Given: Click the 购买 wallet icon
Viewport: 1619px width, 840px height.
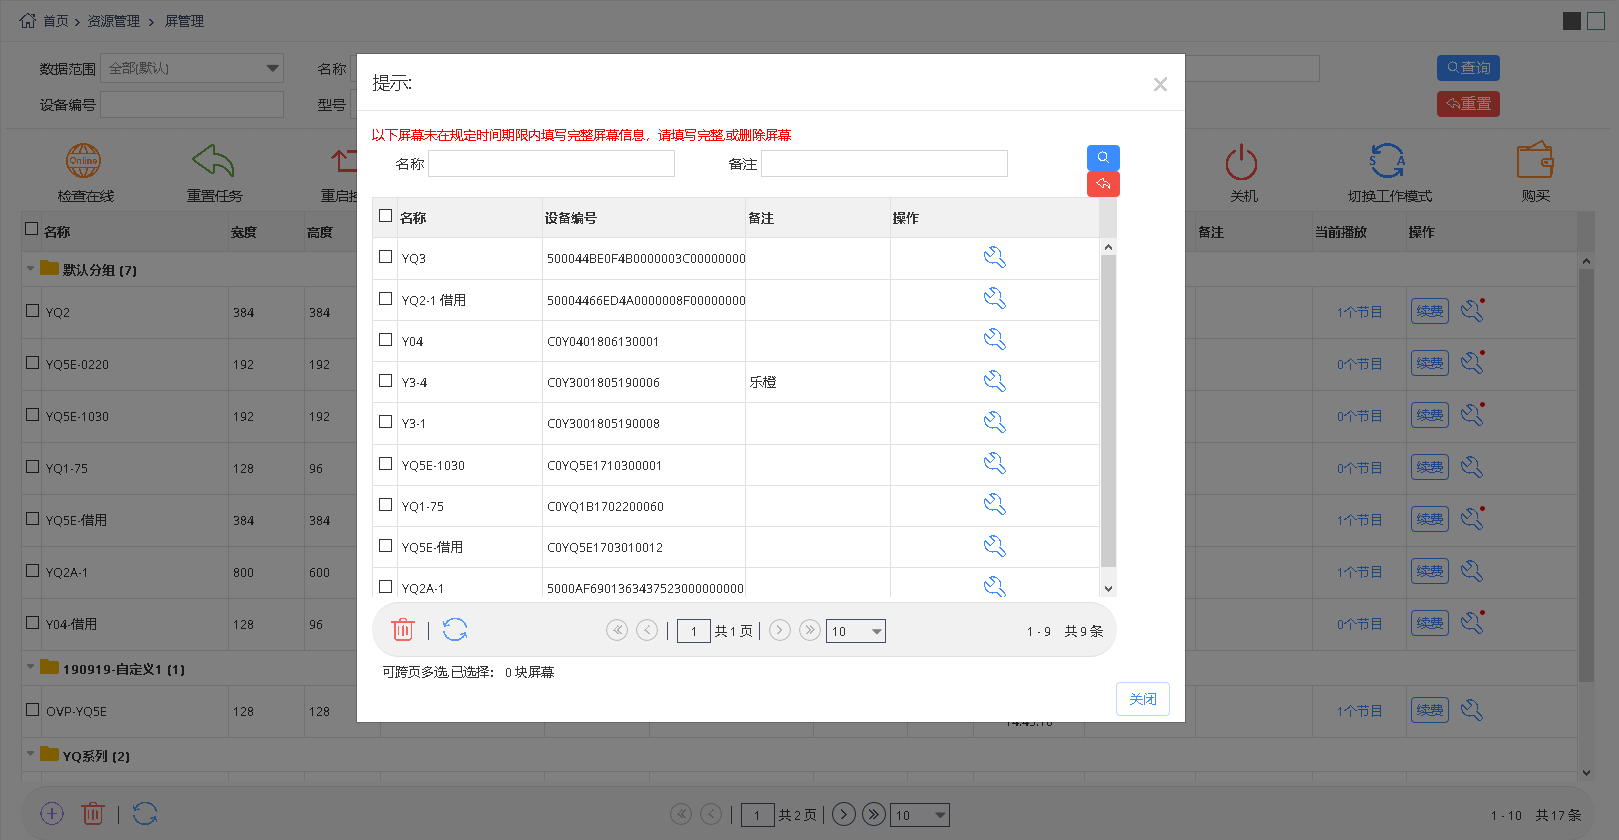Looking at the screenshot, I should click(x=1535, y=160).
